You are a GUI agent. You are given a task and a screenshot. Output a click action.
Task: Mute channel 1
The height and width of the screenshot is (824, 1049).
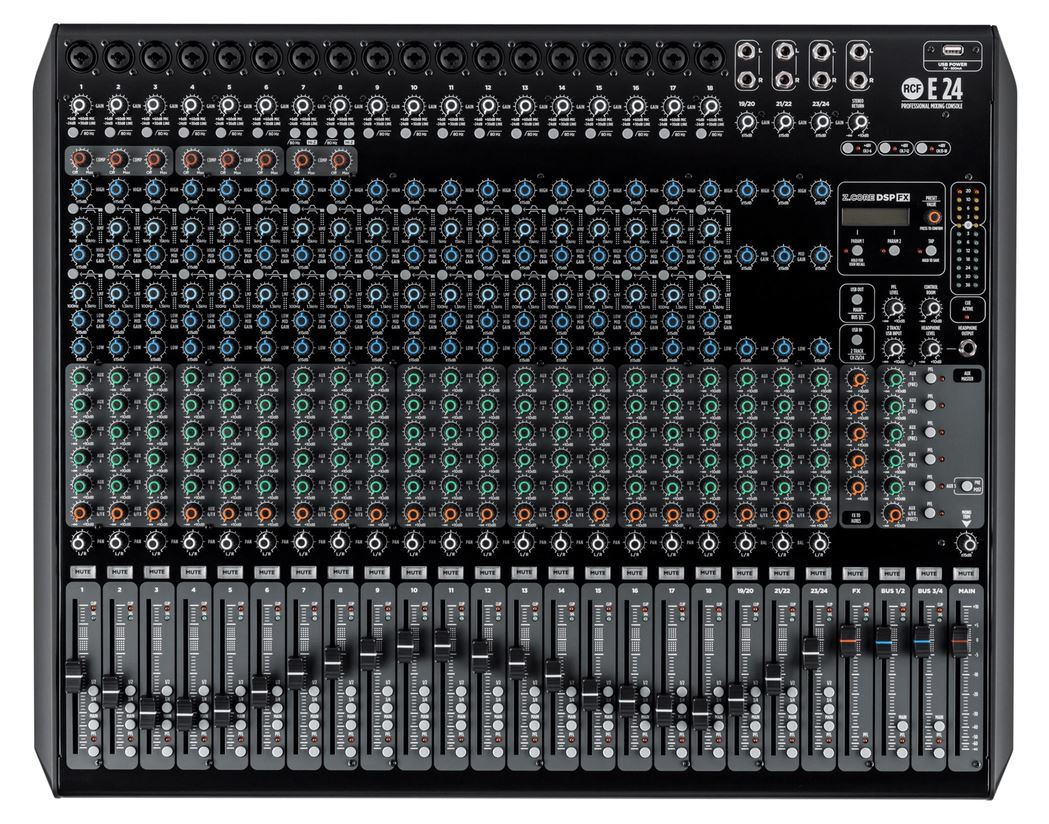tap(83, 573)
